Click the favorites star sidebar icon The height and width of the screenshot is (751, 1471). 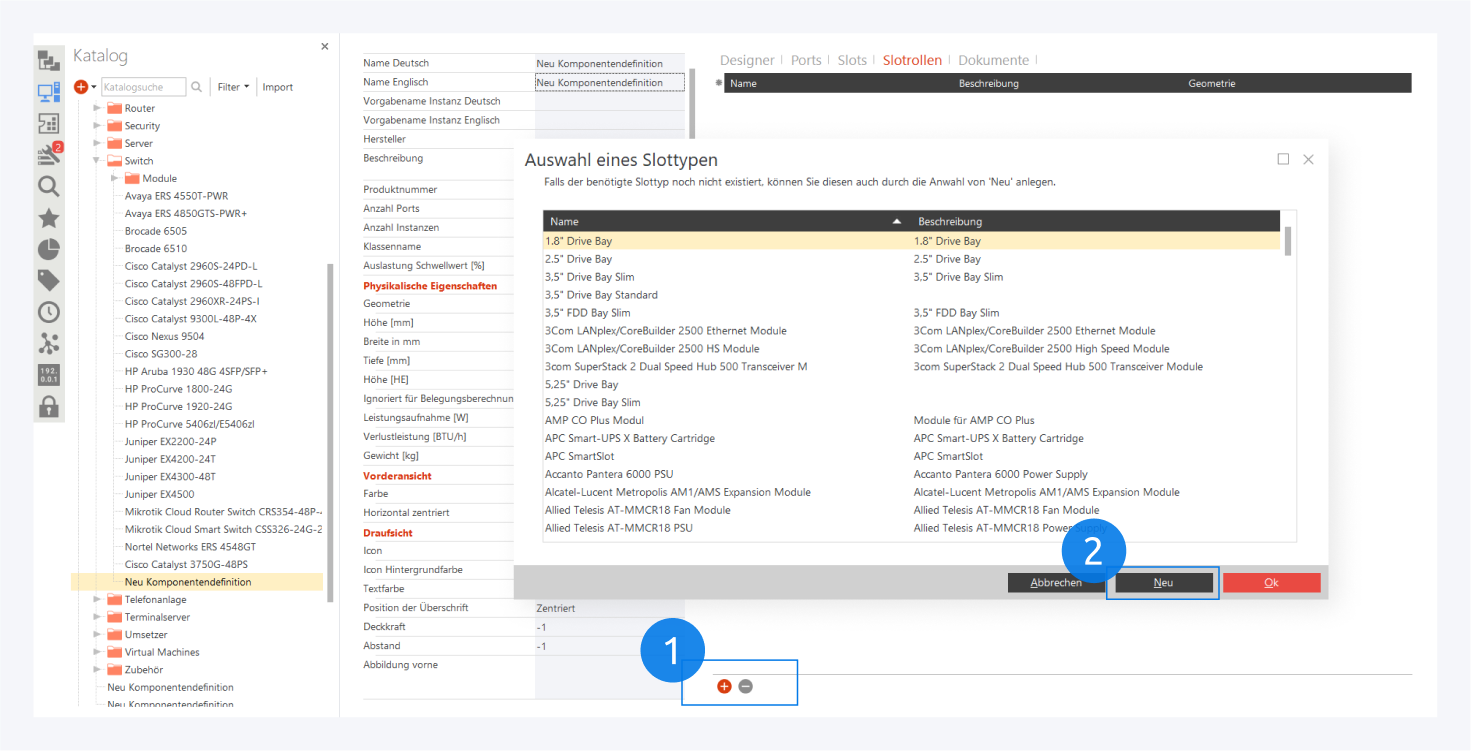48,218
